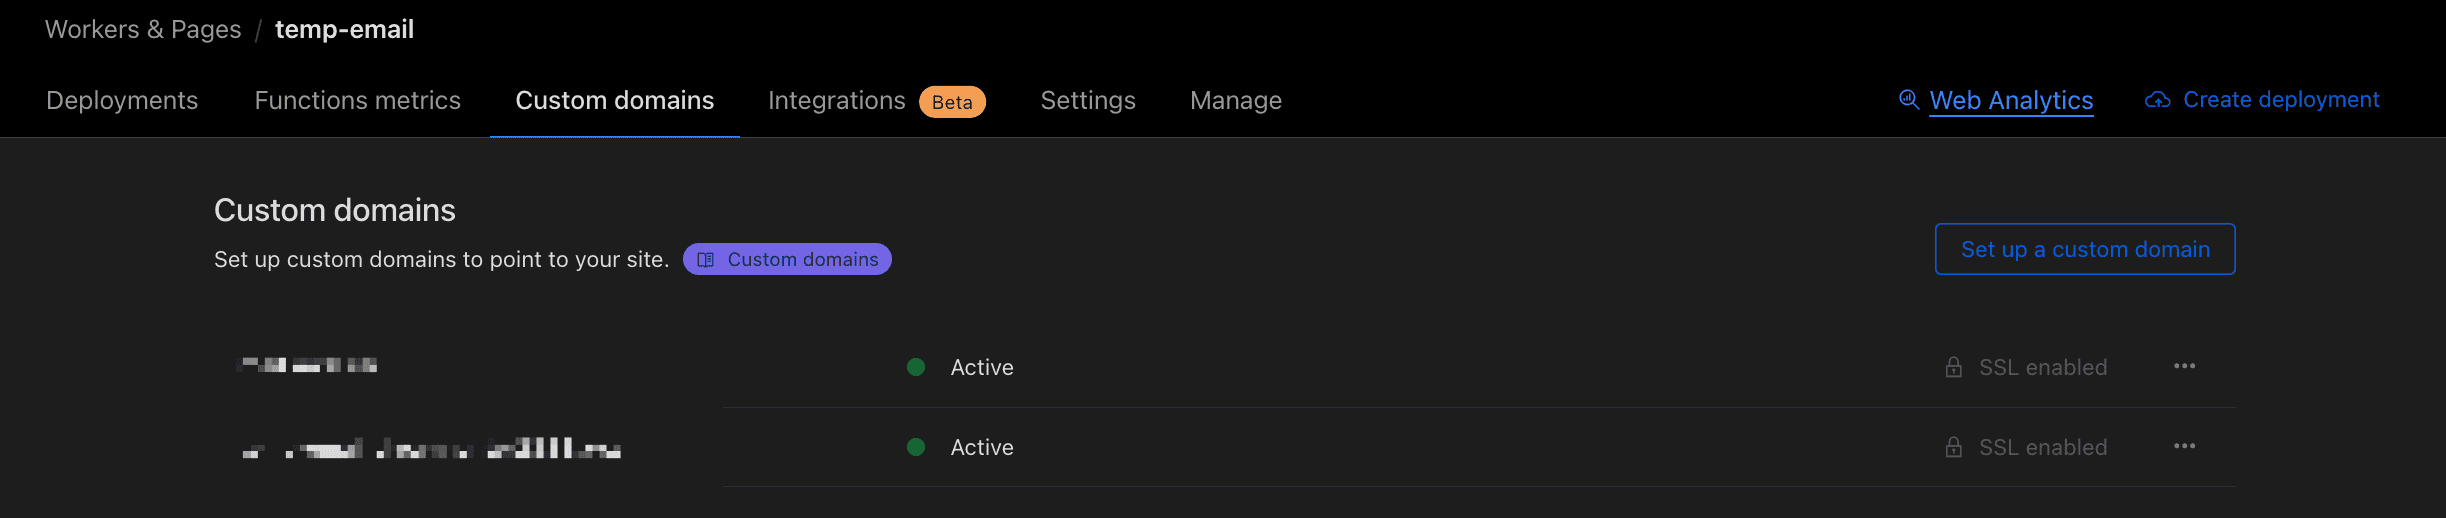Click the green Active status dot of the first domain
This screenshot has height=518, width=2446.
point(916,367)
